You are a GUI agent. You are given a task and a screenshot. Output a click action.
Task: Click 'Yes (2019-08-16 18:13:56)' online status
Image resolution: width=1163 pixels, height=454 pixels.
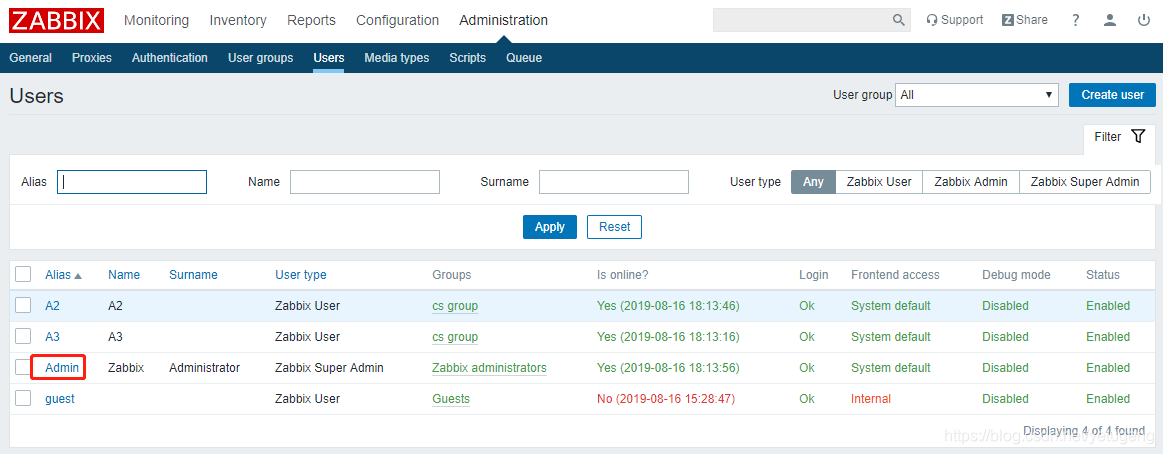click(x=668, y=368)
